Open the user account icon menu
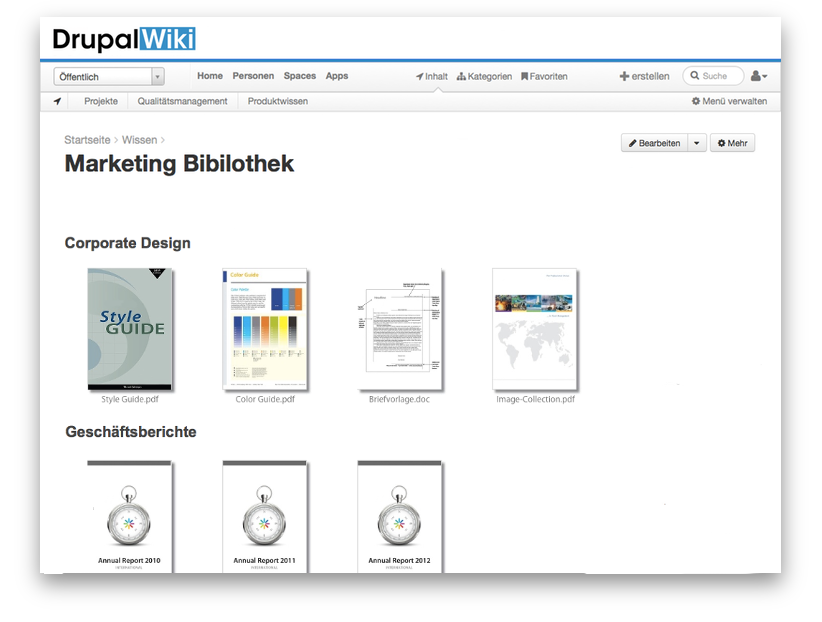This screenshot has height=622, width=822. tap(759, 76)
